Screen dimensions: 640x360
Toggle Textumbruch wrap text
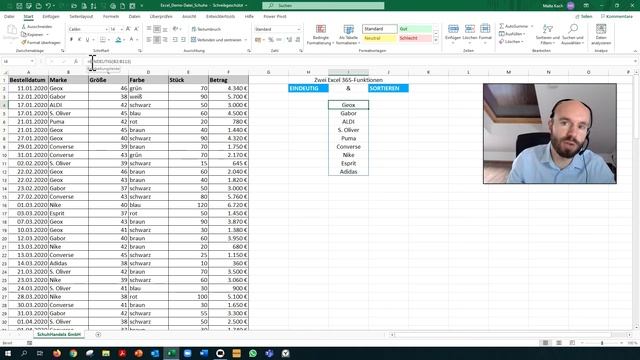click(x=206, y=29)
